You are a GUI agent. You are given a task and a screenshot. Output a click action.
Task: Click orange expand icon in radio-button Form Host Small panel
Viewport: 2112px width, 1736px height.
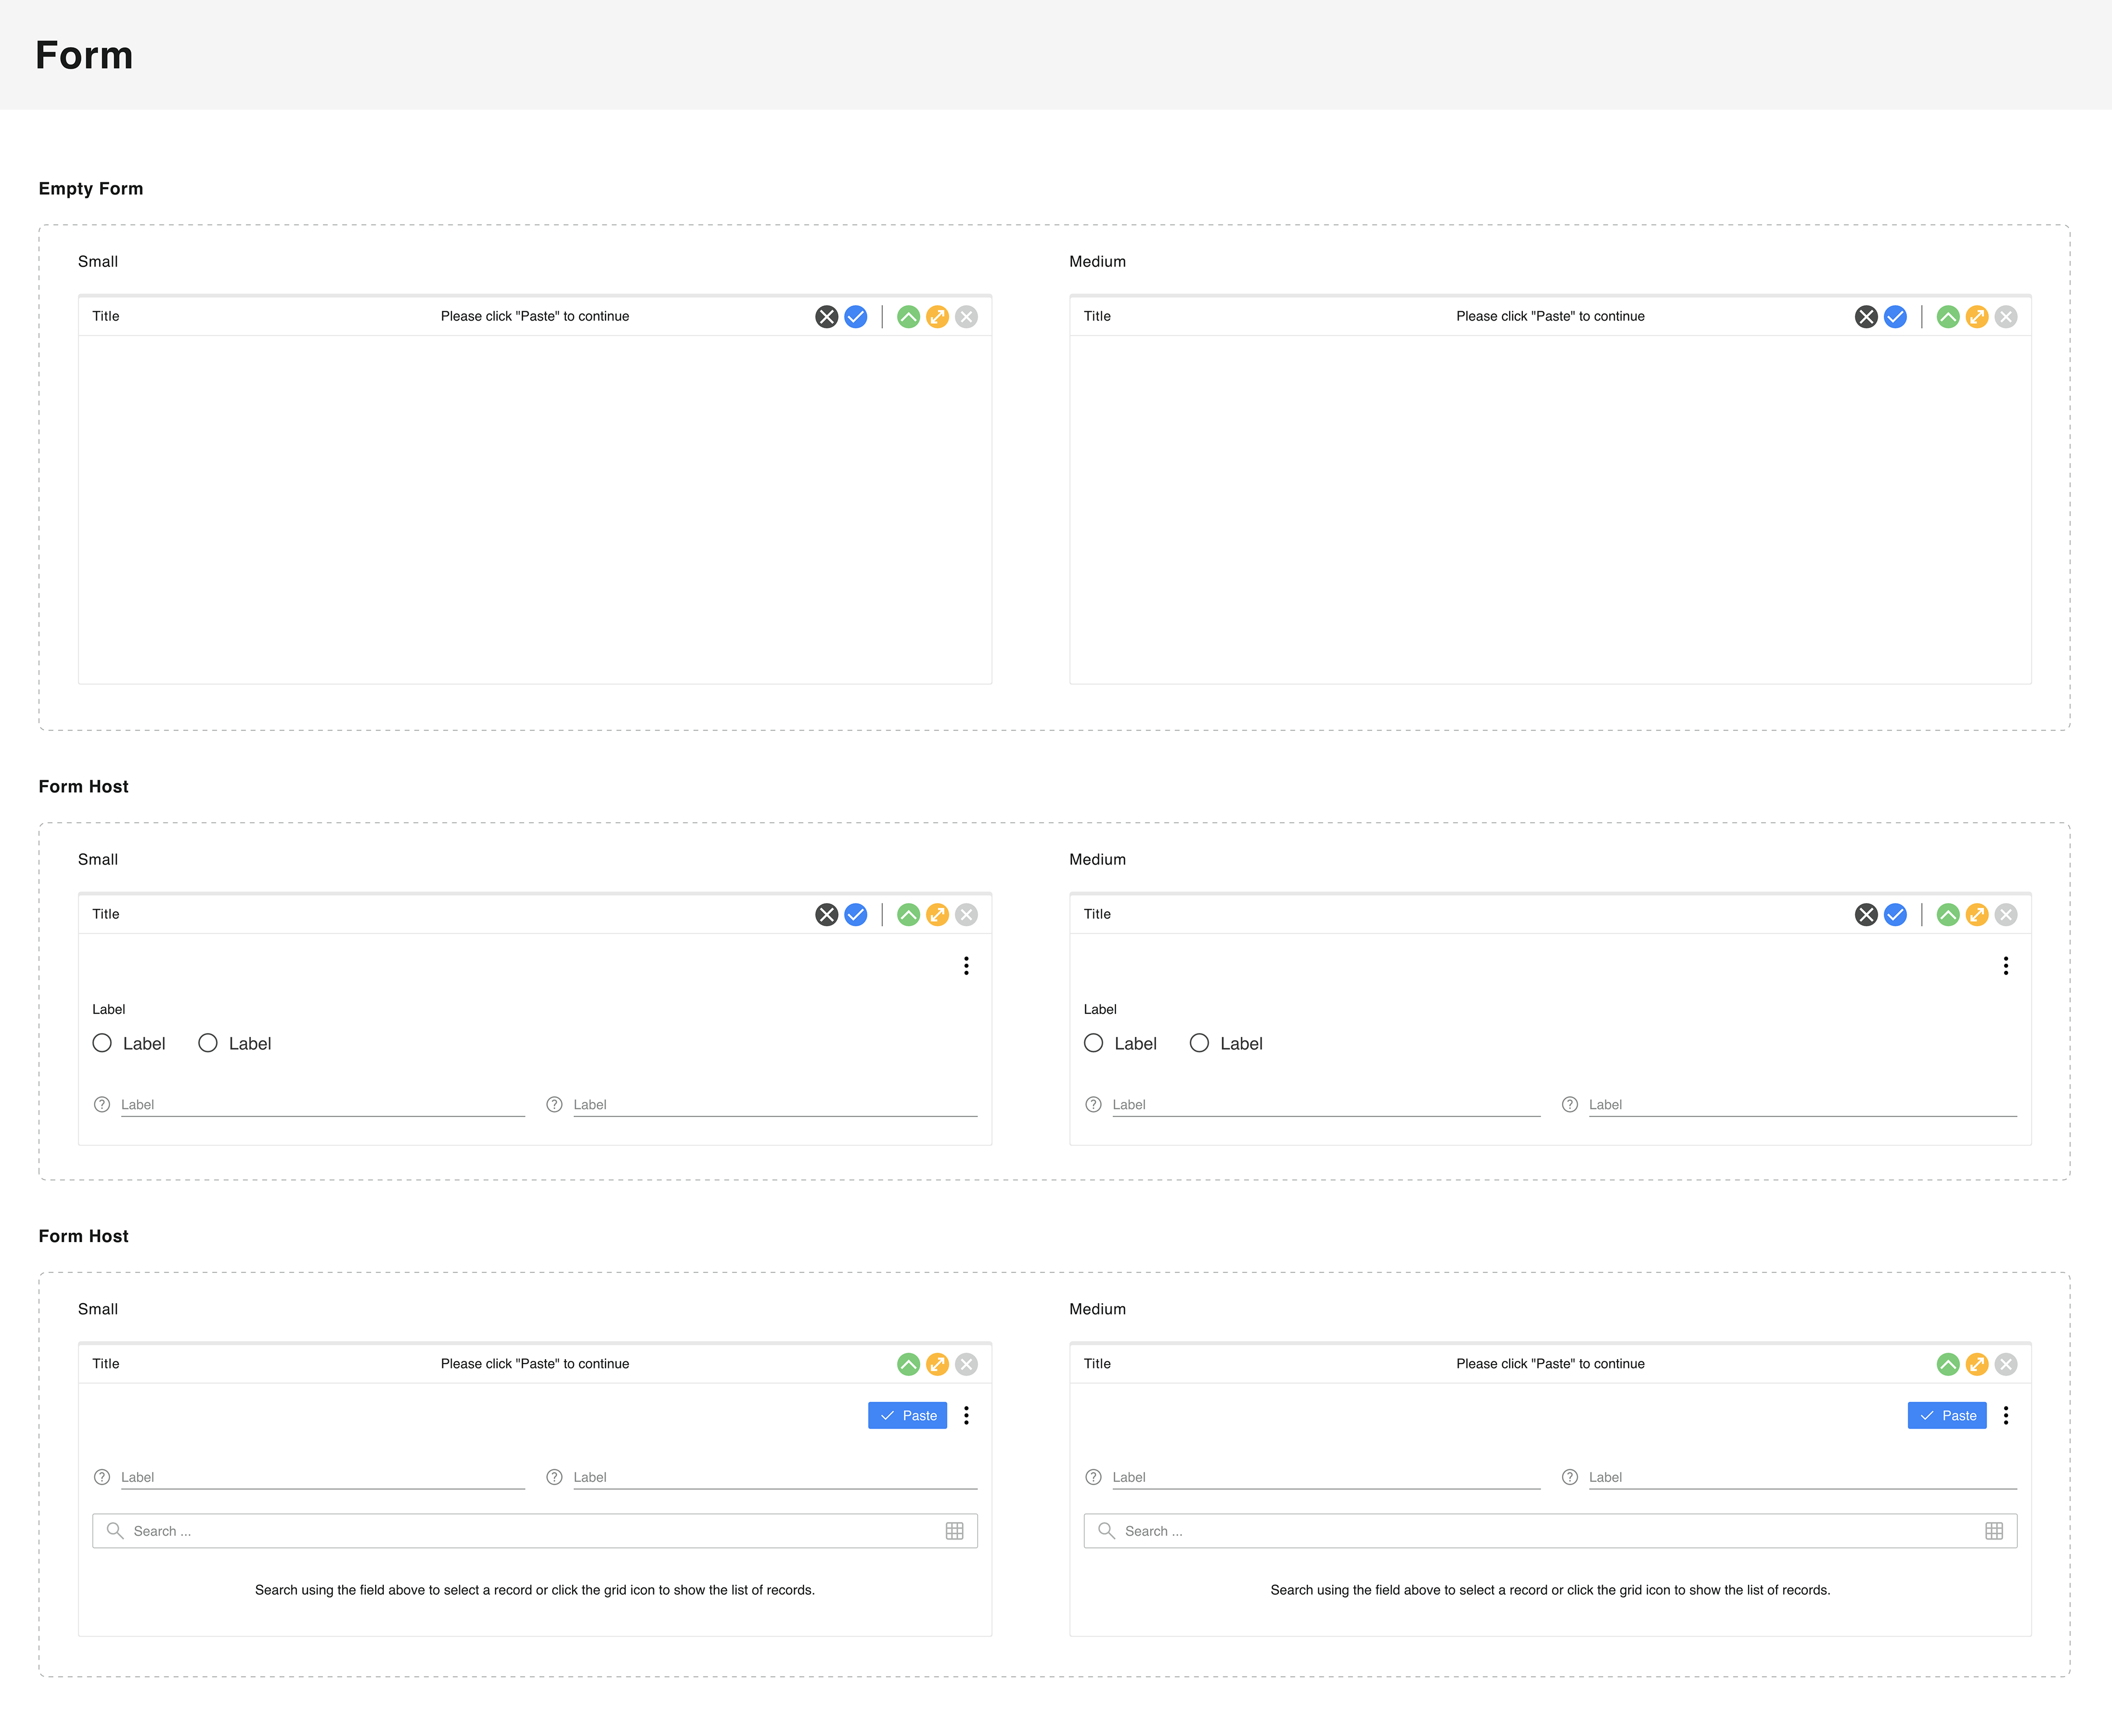937,915
